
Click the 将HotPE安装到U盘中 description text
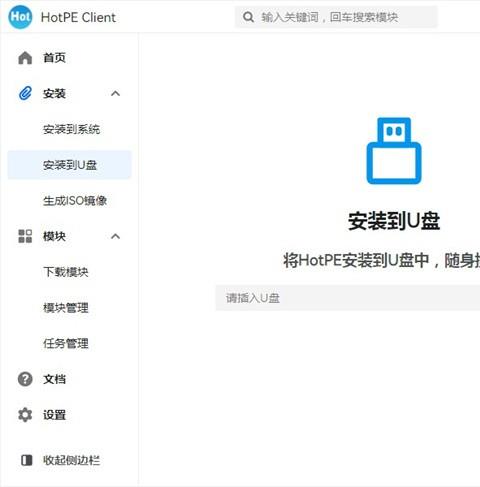pos(382,260)
